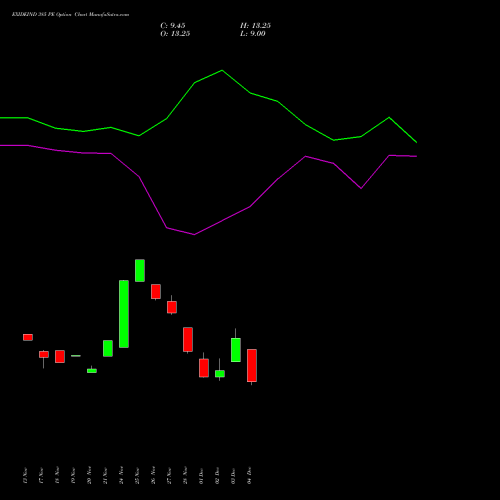Click the 21 Nov date axis label

pyautogui.click(x=105, y=476)
